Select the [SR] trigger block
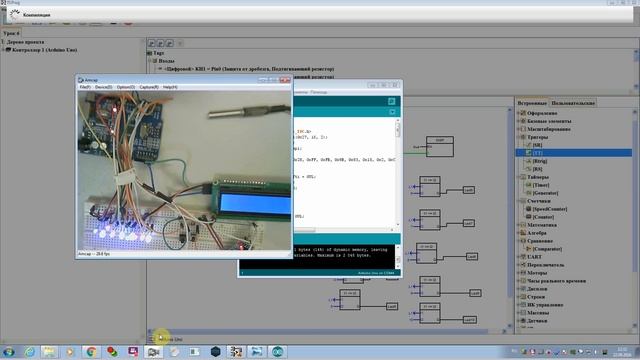640x360 pixels. (x=537, y=145)
